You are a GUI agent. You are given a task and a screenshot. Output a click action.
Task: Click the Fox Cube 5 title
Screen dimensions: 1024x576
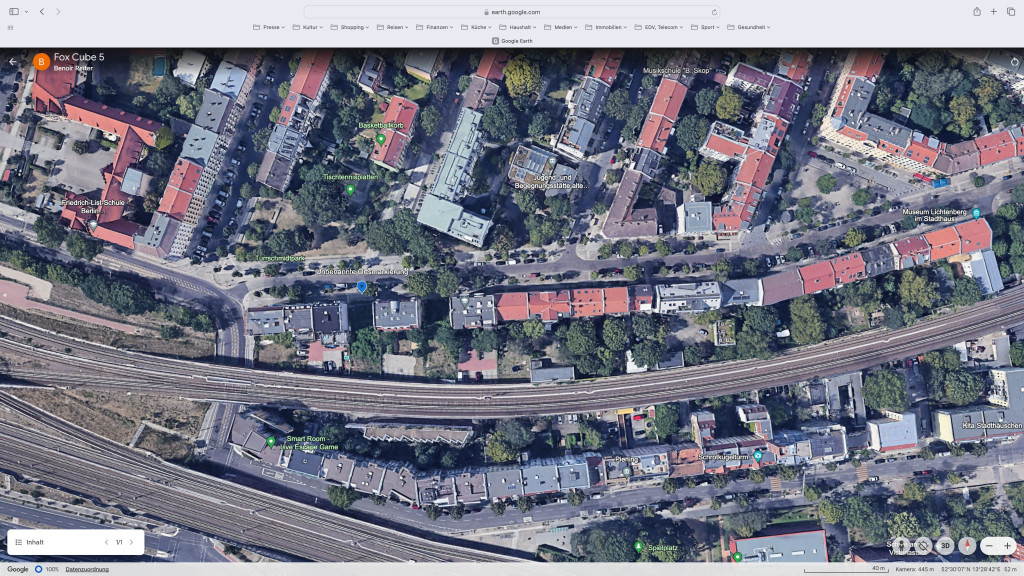79,57
